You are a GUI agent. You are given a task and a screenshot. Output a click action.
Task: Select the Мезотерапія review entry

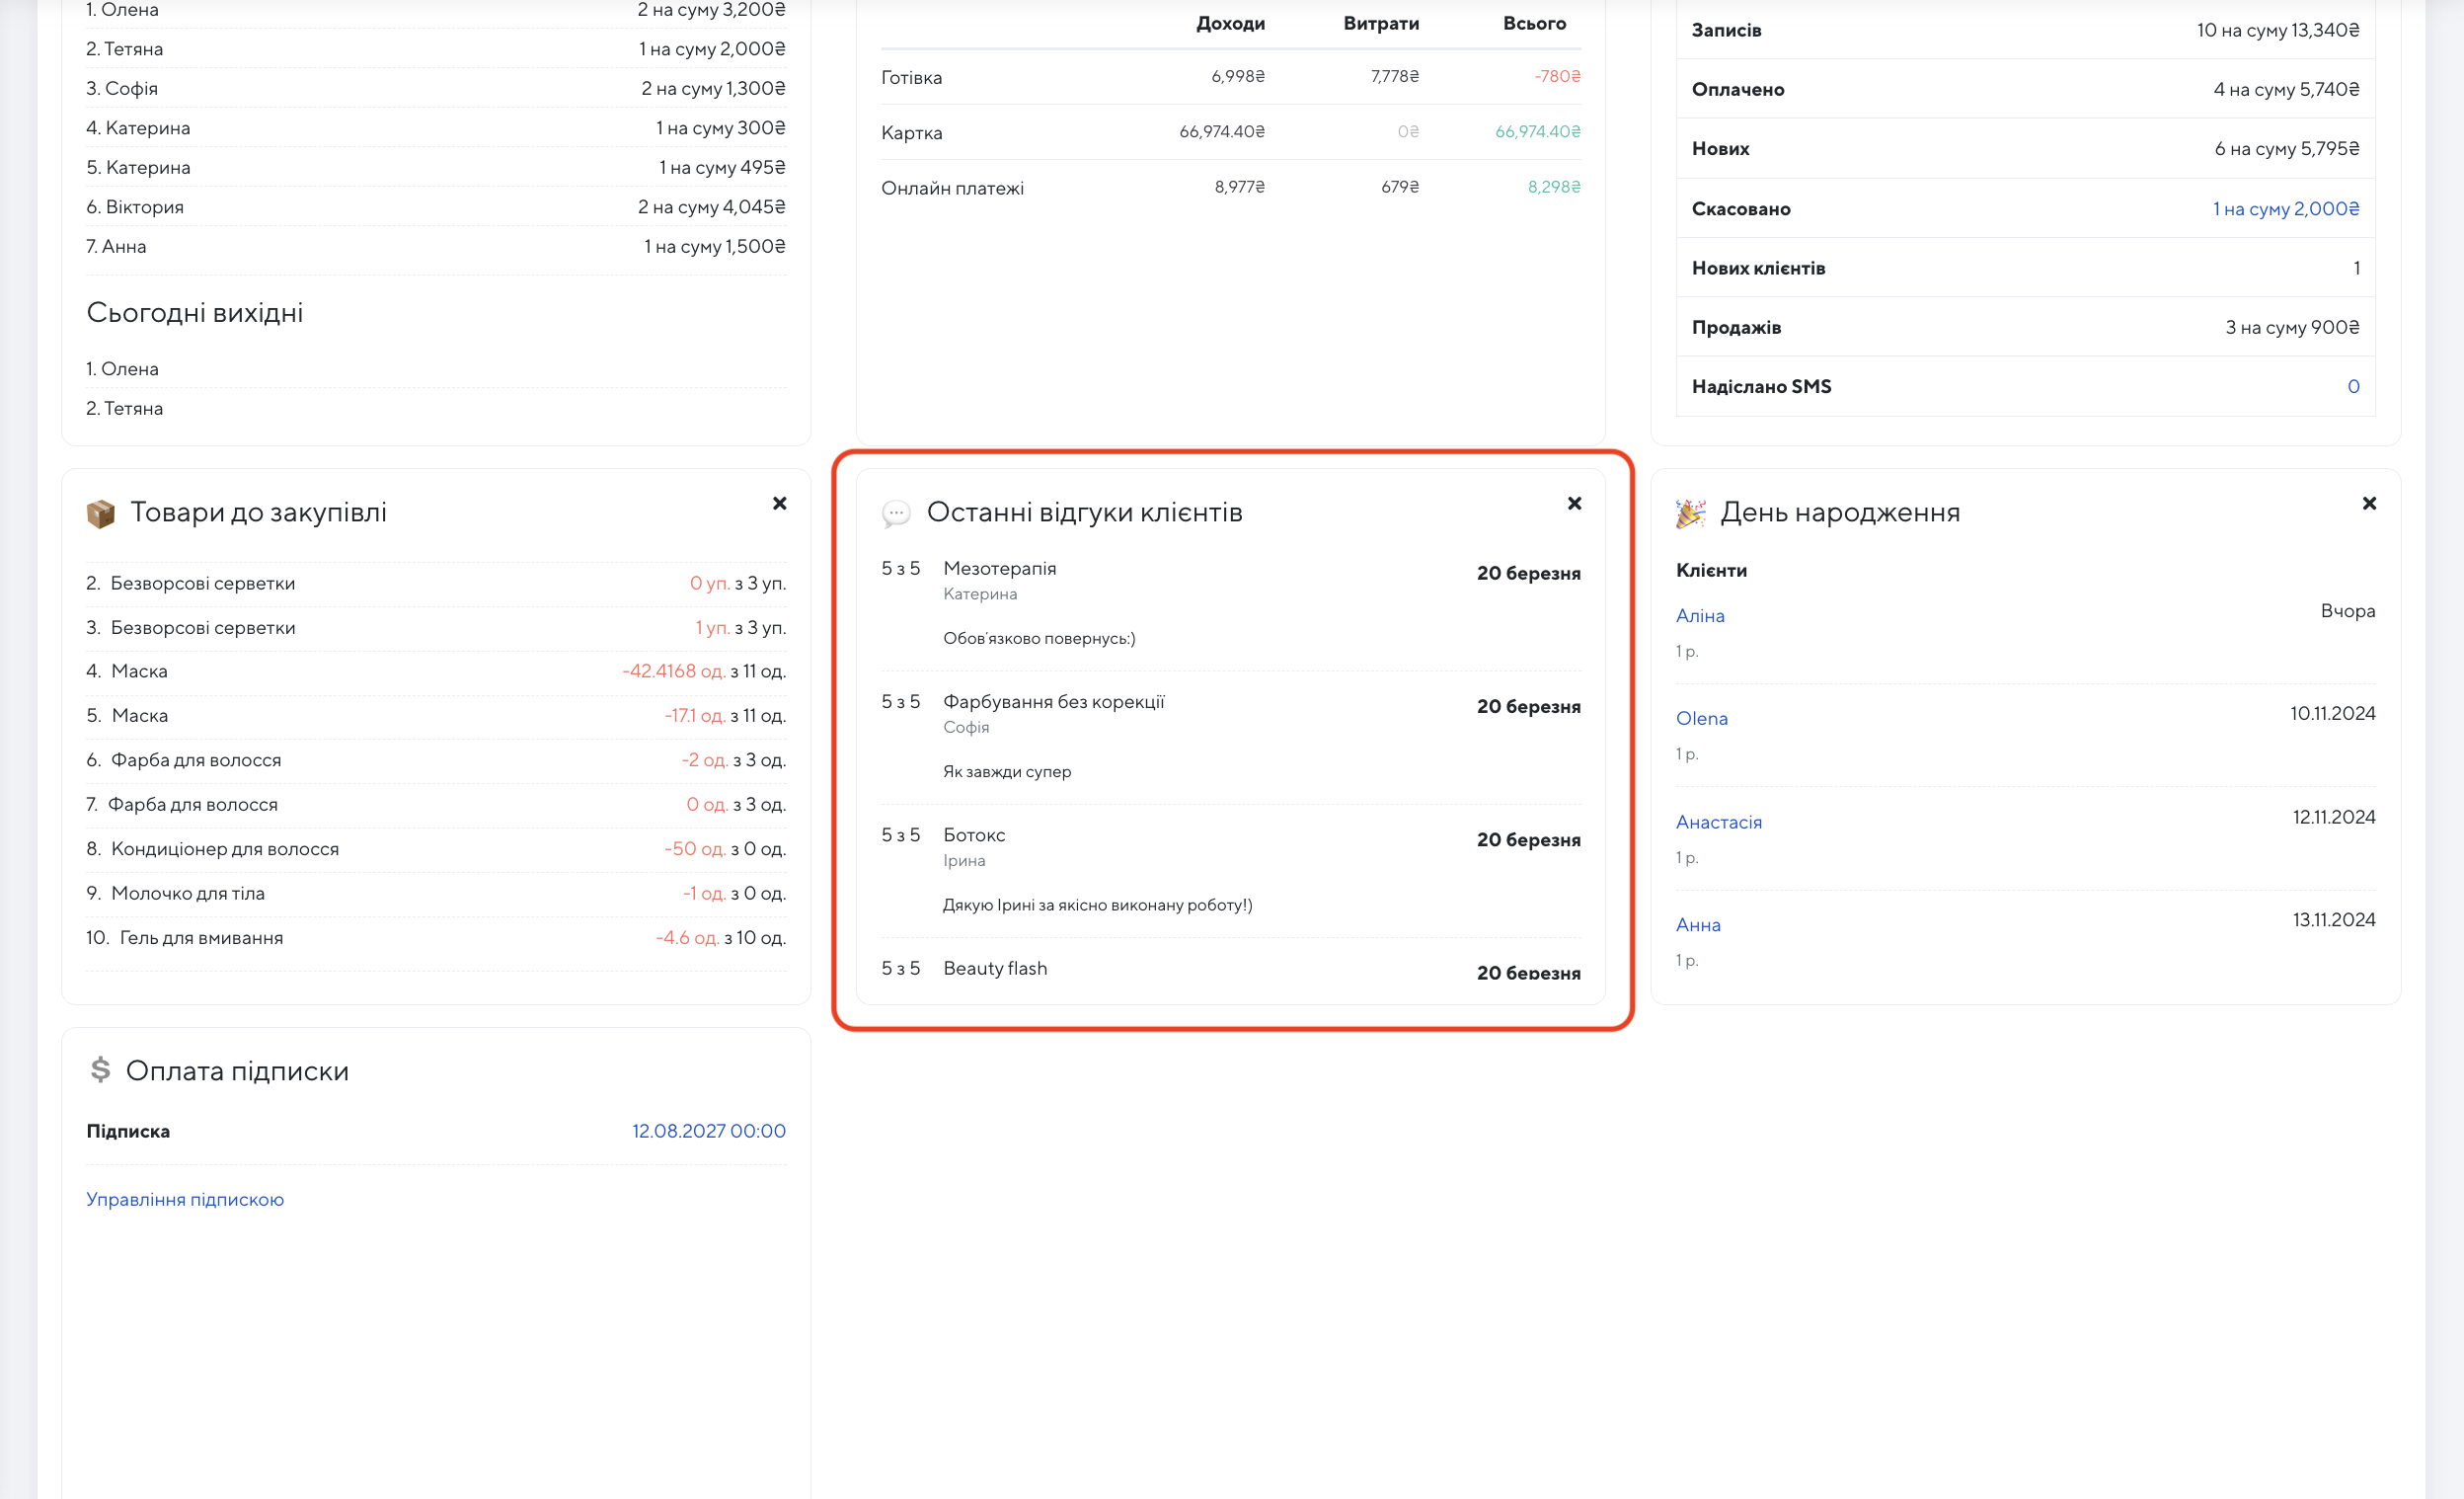[999, 569]
